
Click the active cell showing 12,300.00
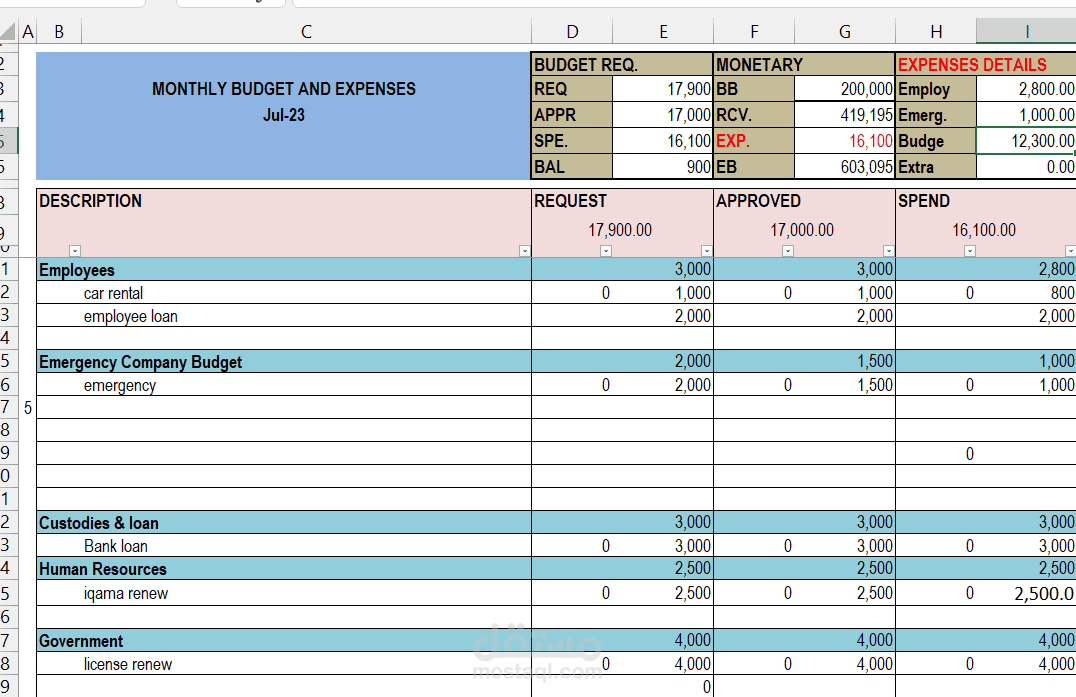coord(1026,141)
